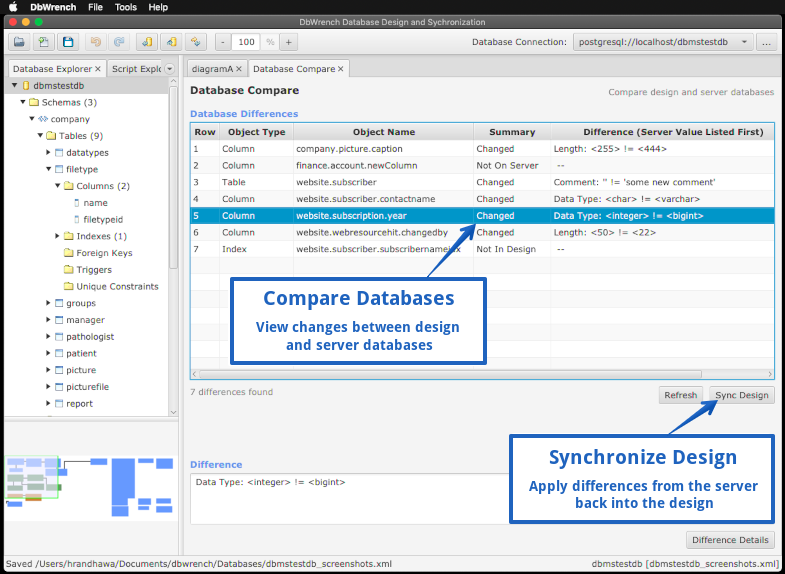Collapse the Columns (2) node
785x574 pixels.
pyautogui.click(x=58, y=186)
